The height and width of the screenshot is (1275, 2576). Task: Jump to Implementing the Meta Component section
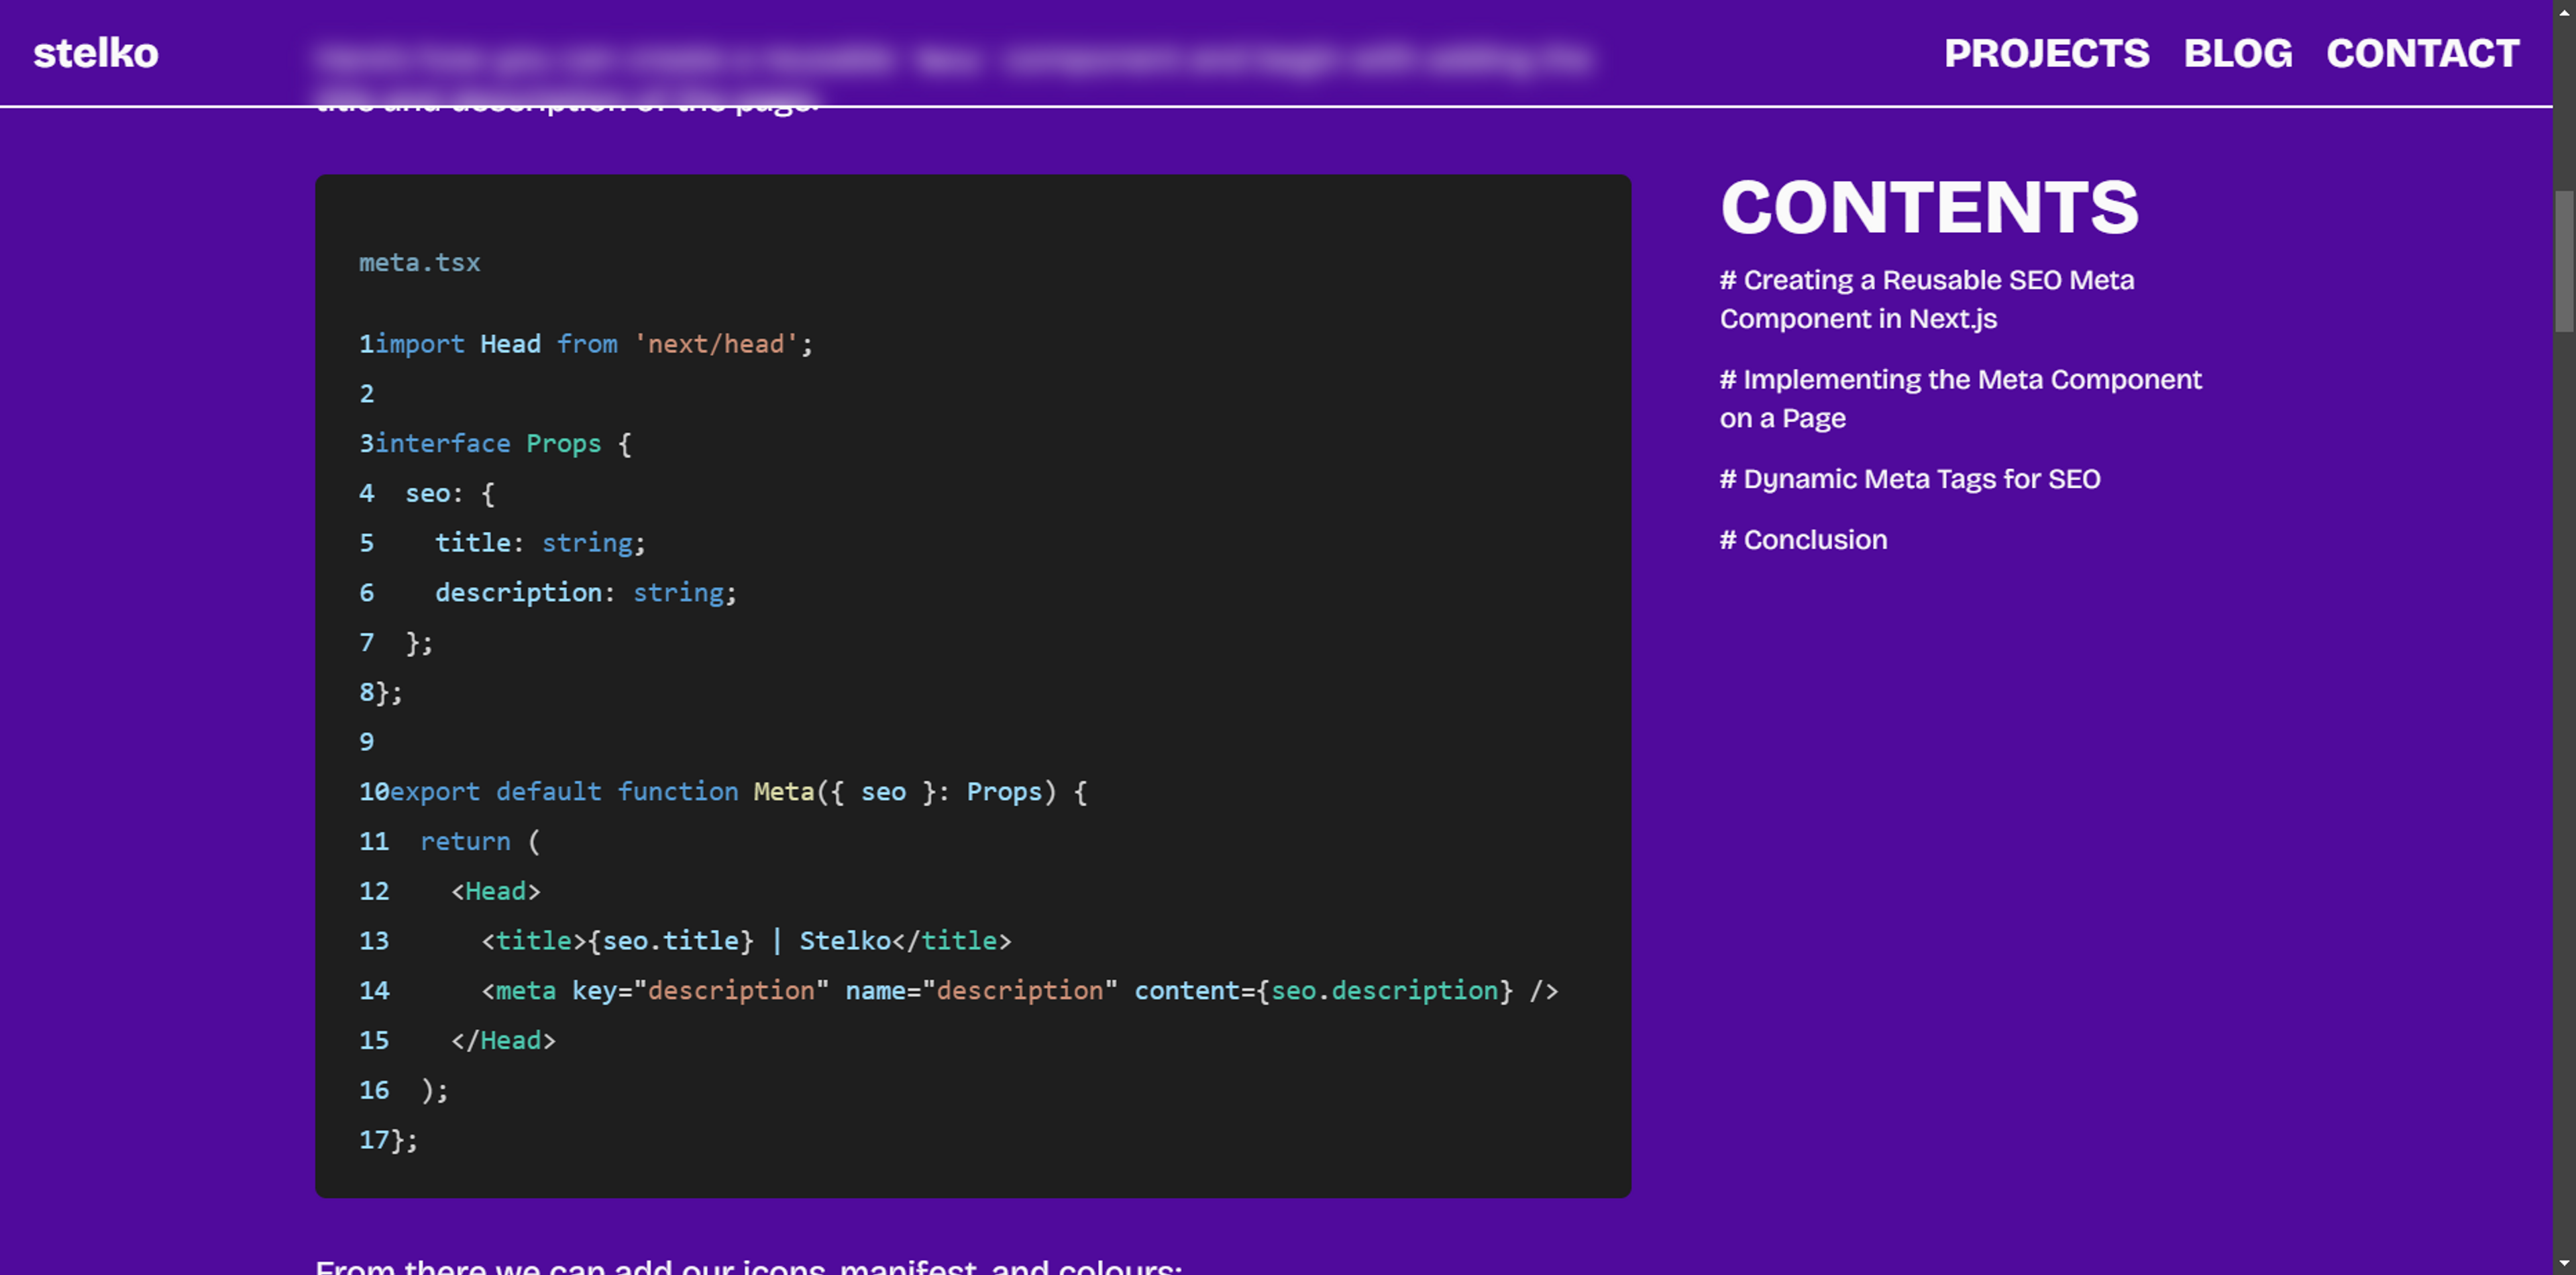(x=1960, y=399)
